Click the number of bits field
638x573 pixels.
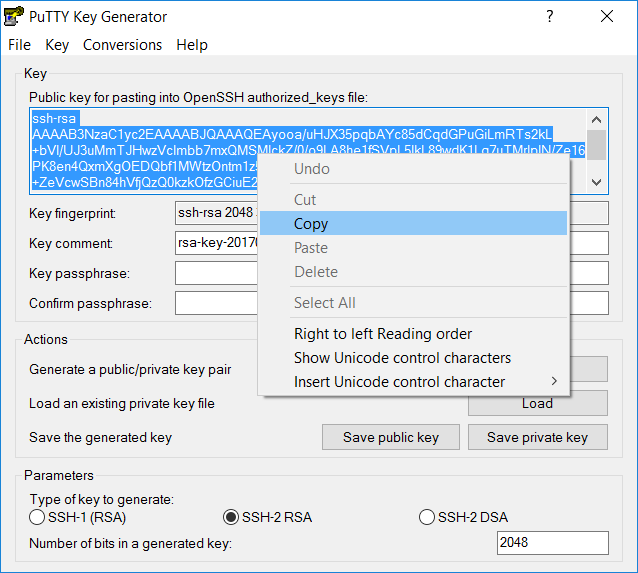pyautogui.click(x=553, y=542)
